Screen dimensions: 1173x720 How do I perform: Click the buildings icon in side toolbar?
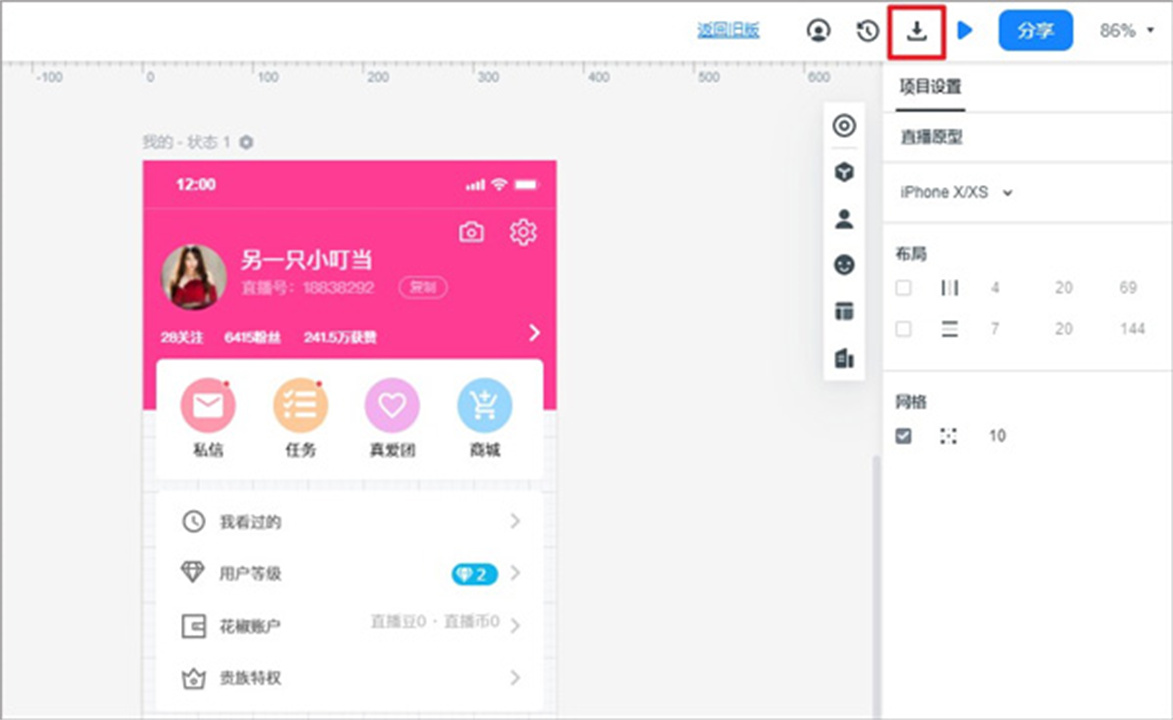tap(844, 358)
